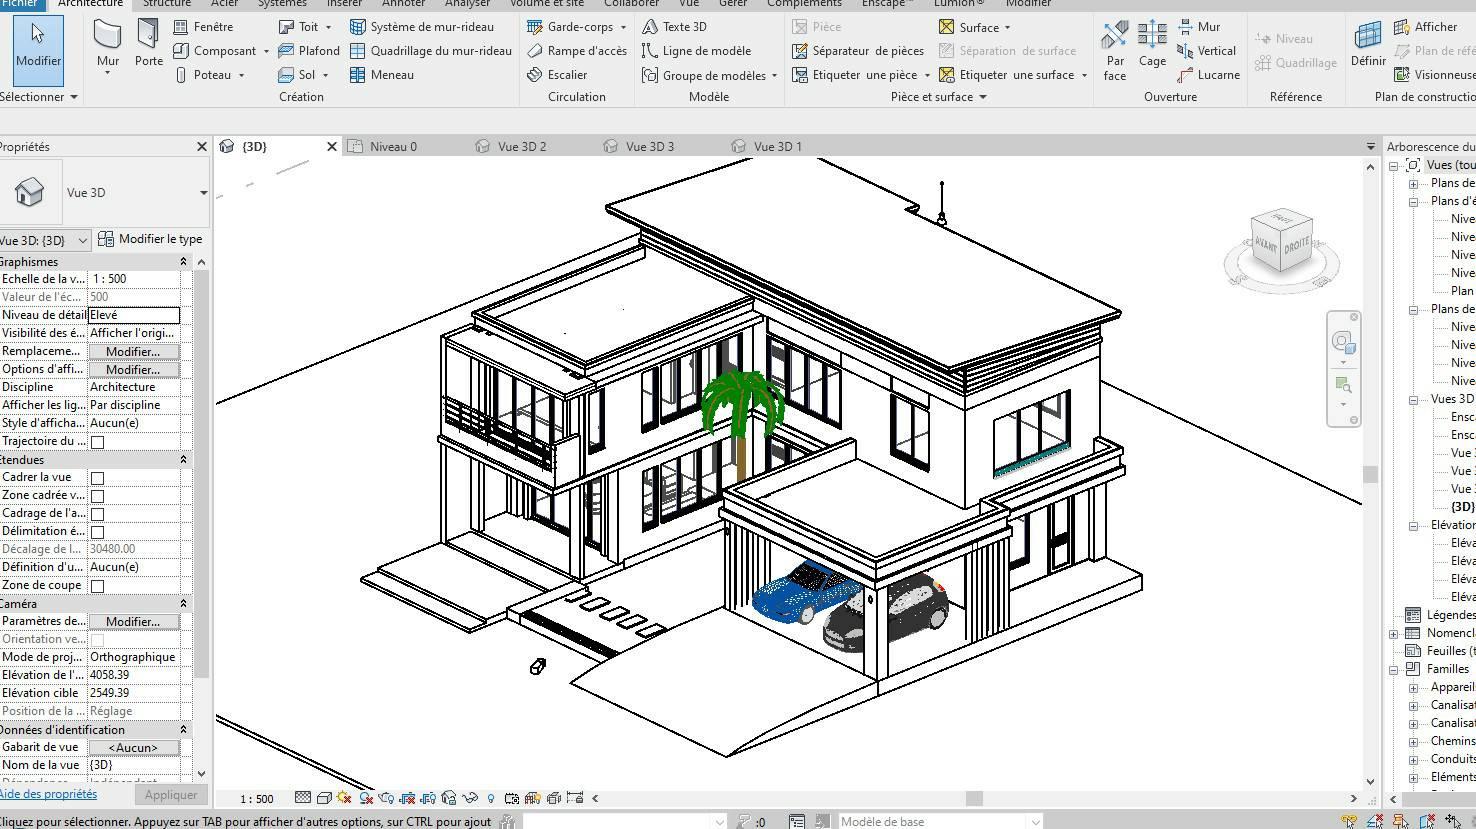Click the <Aucun> Gabarit de vue button

(x=133, y=748)
